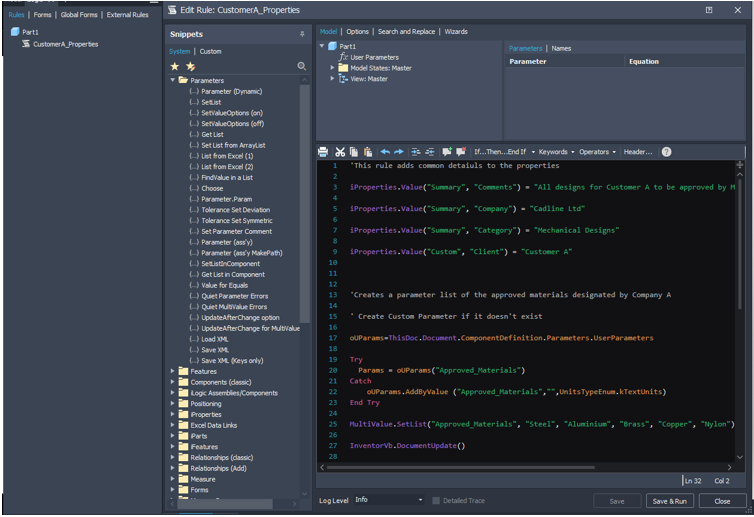Open the pop-out icon in title bar
The image size is (754, 517).
[709, 10]
